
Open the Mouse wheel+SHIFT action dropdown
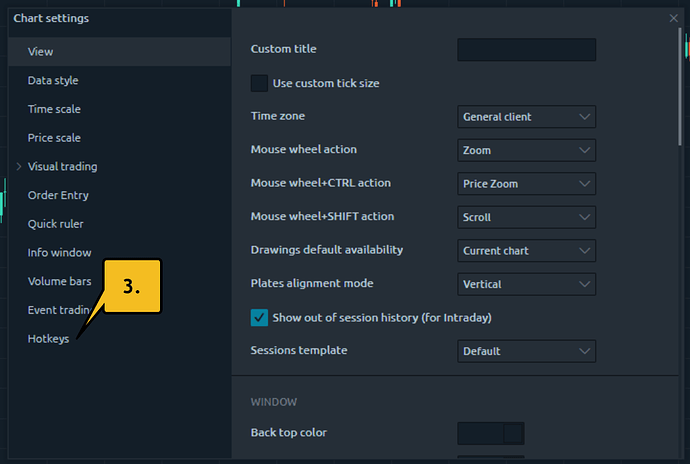pos(526,217)
